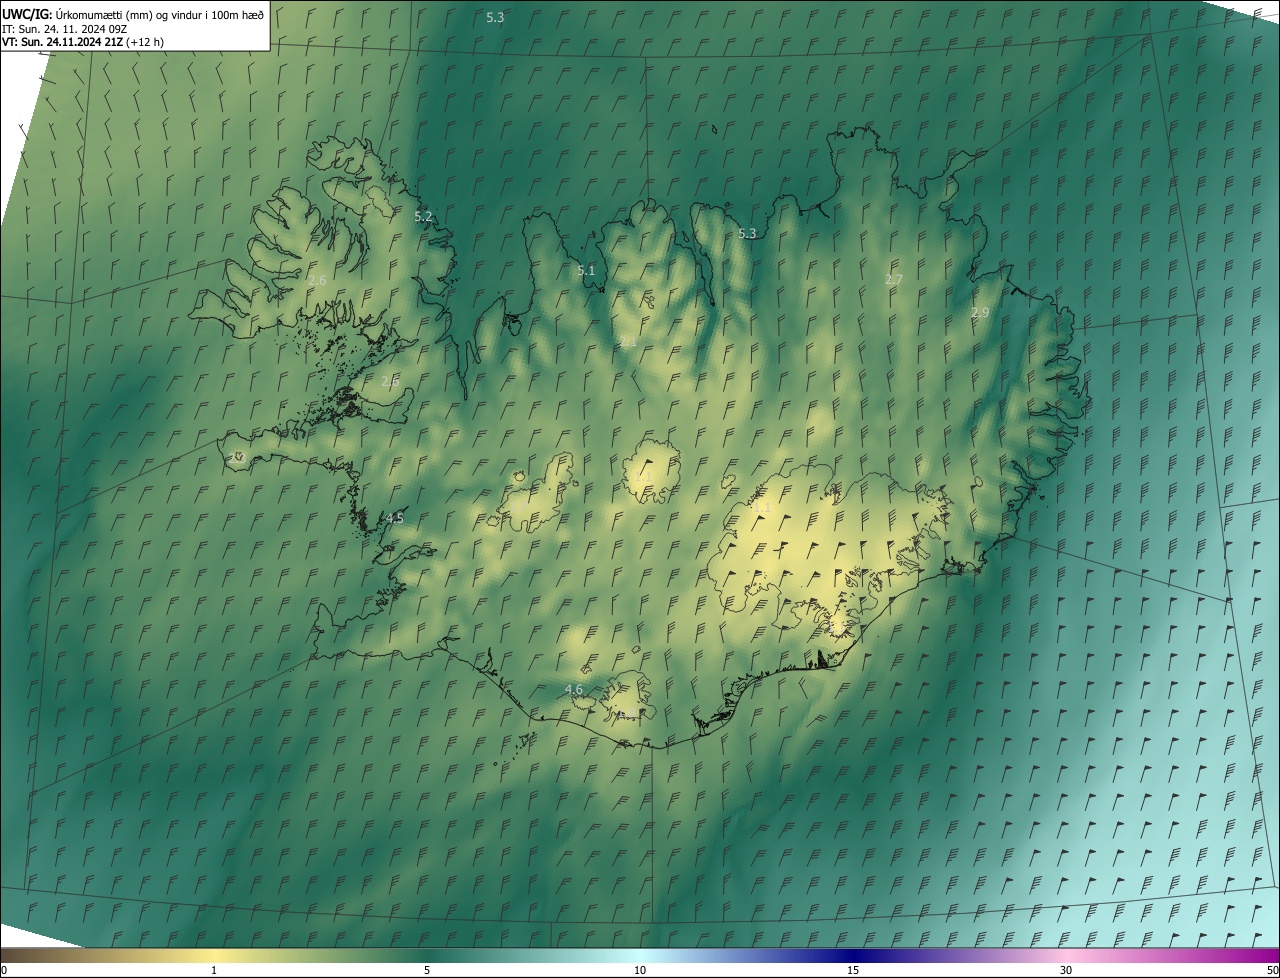The height and width of the screenshot is (978, 1280).
Task: Click the colorbar tick label '50'
Action: click(1272, 970)
